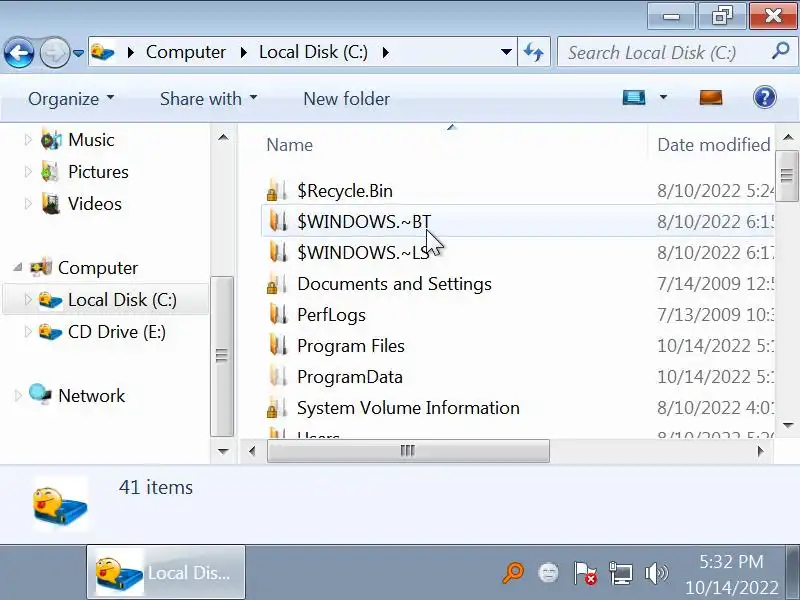The height and width of the screenshot is (600, 800).
Task: Open the Organize menu
Action: [x=71, y=98]
